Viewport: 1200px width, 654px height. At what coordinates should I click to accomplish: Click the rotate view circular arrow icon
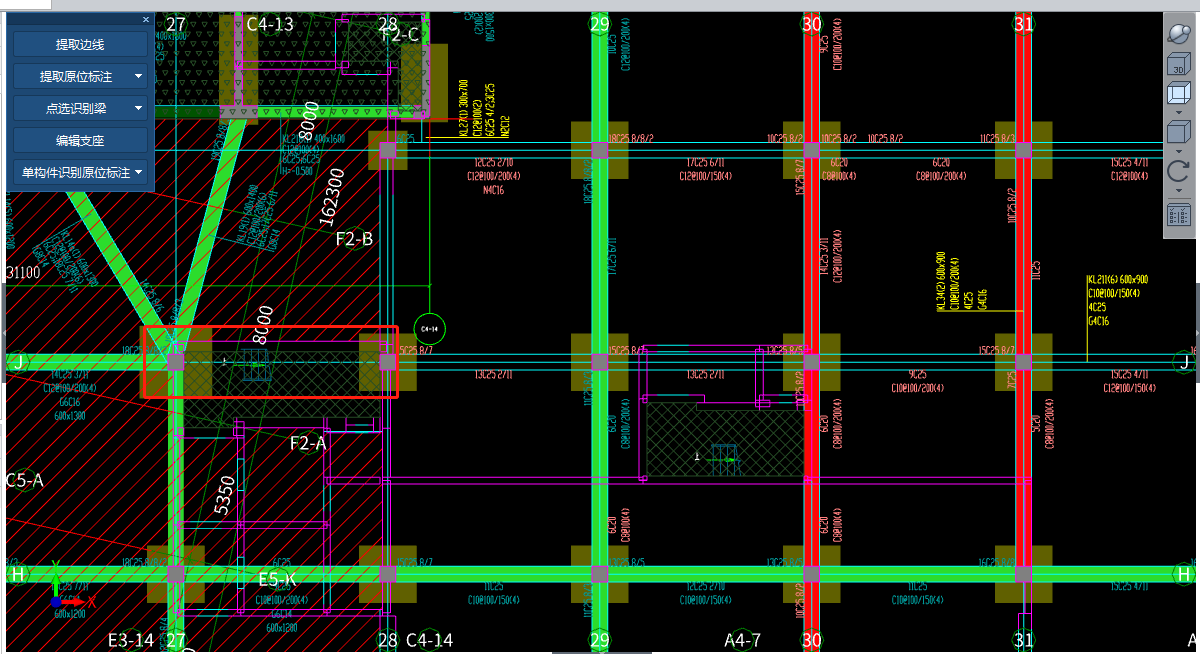1180,171
